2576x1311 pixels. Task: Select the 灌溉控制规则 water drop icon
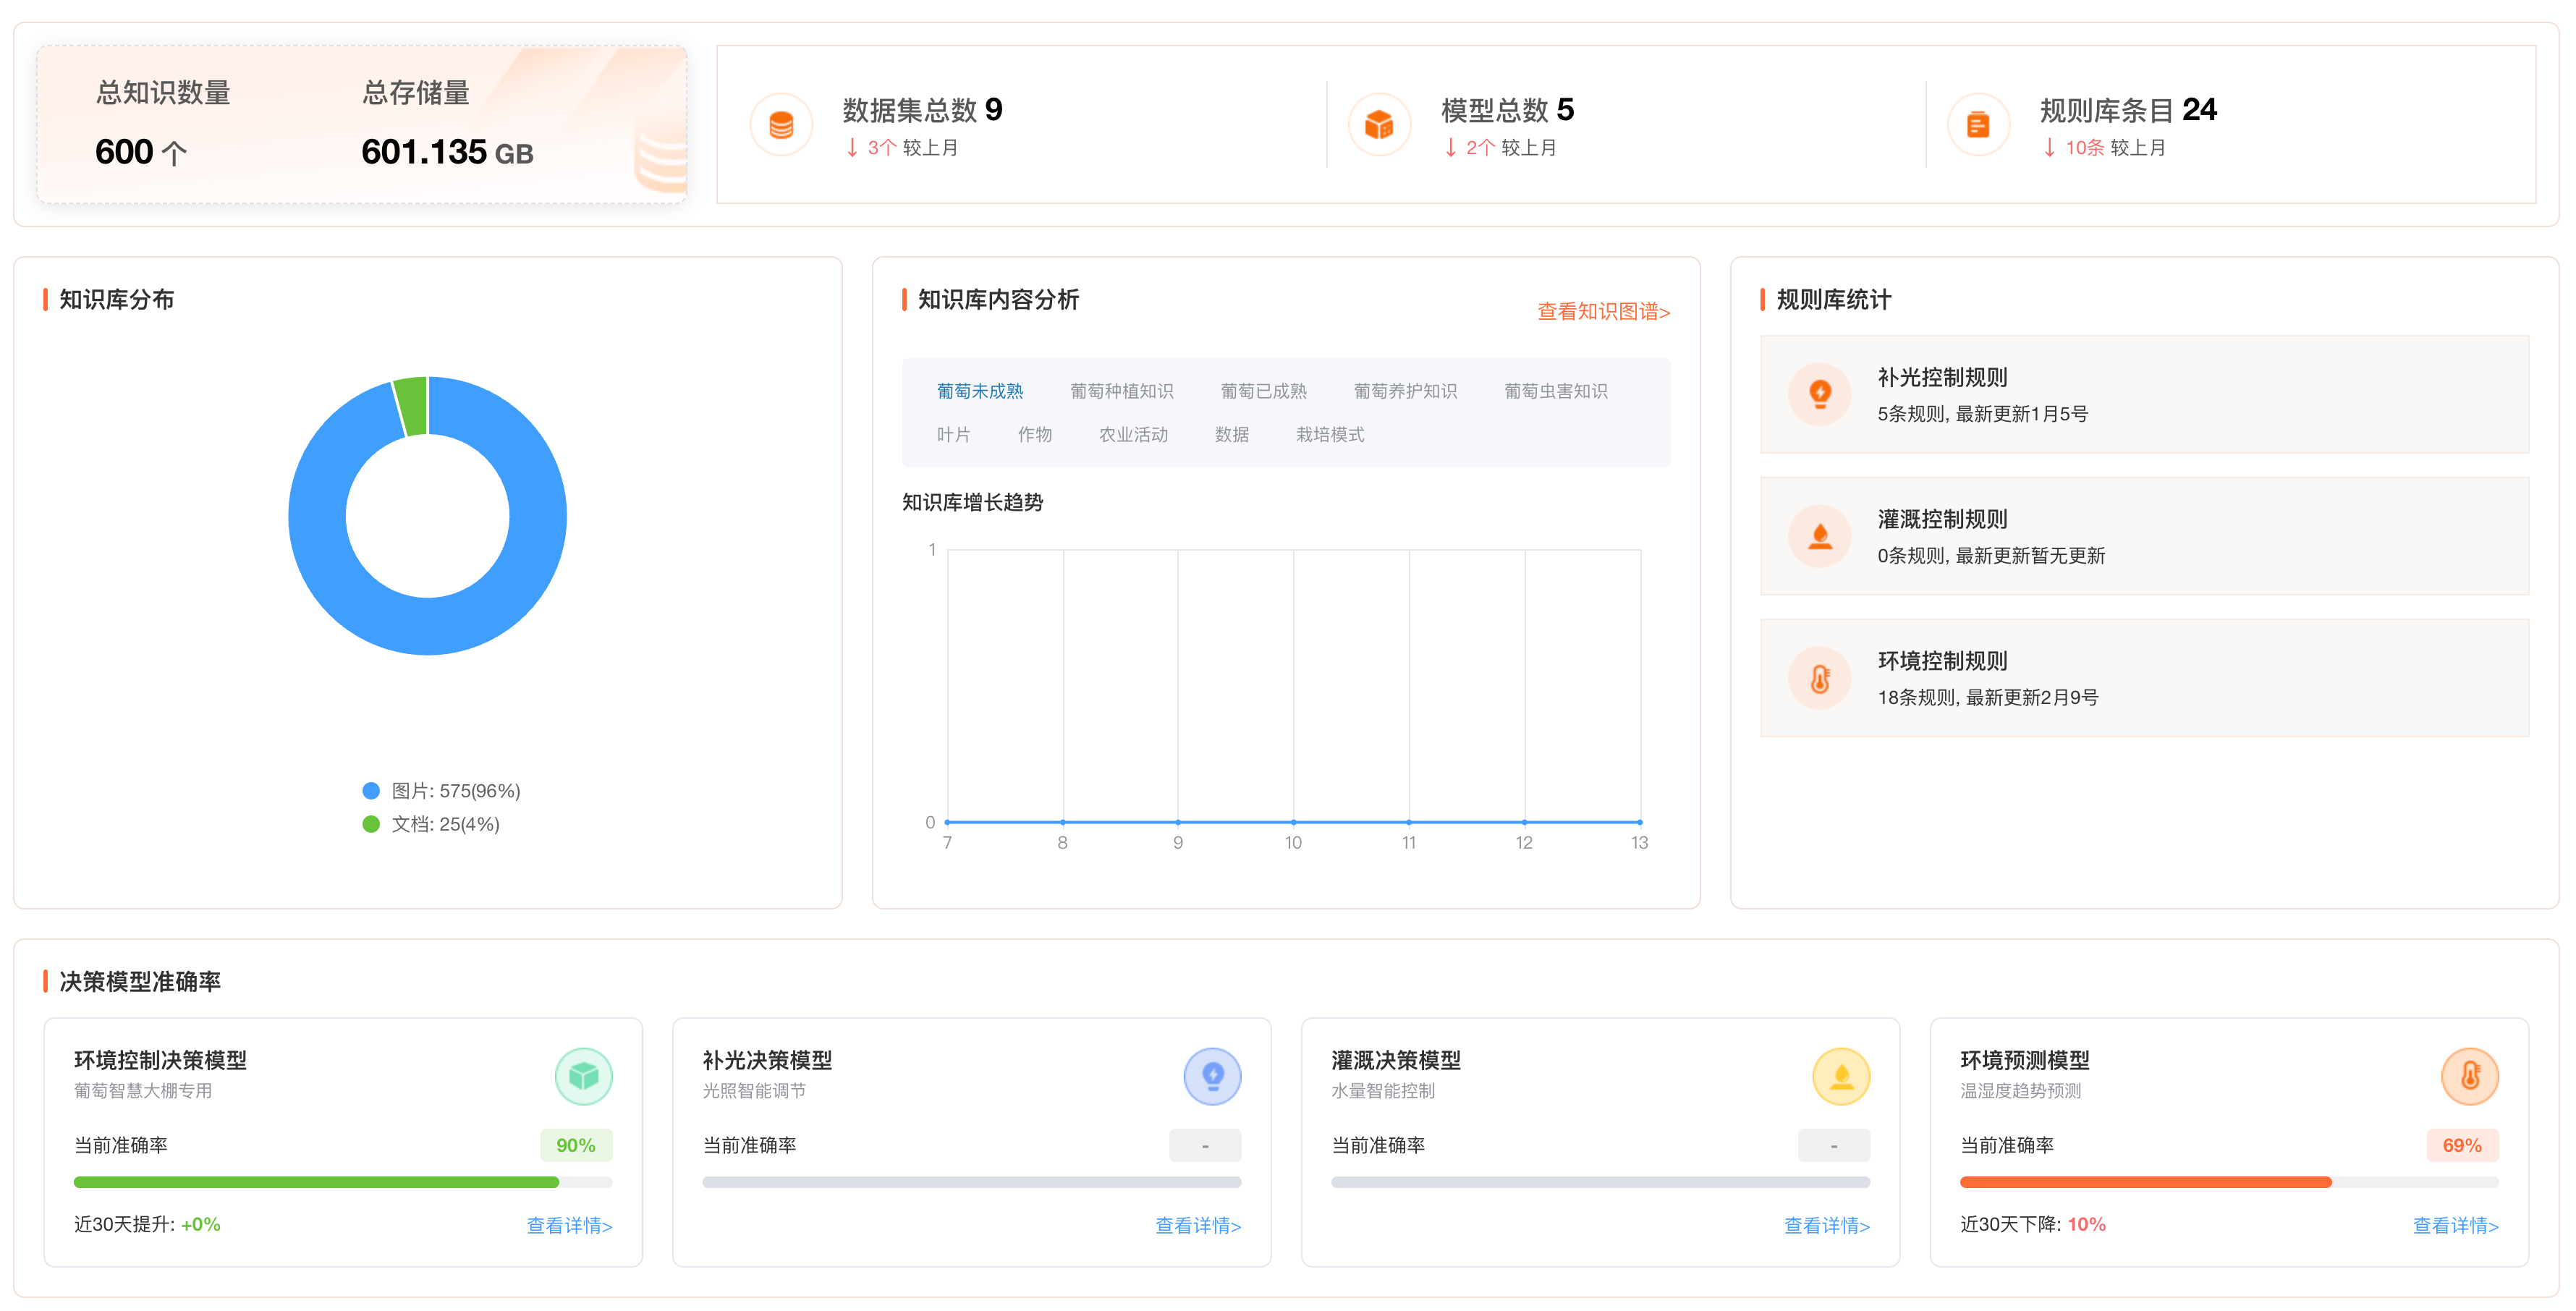point(1820,536)
